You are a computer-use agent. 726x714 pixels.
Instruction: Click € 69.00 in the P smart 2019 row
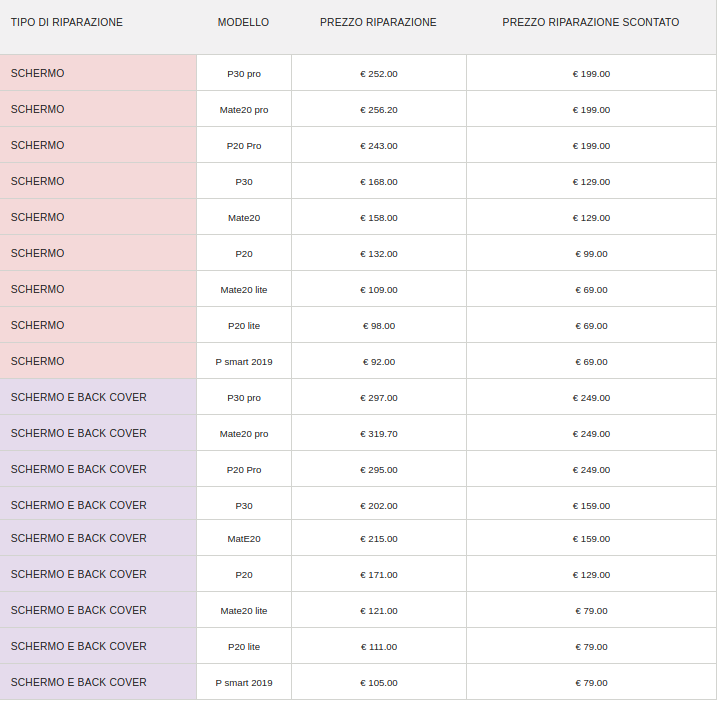coord(591,362)
